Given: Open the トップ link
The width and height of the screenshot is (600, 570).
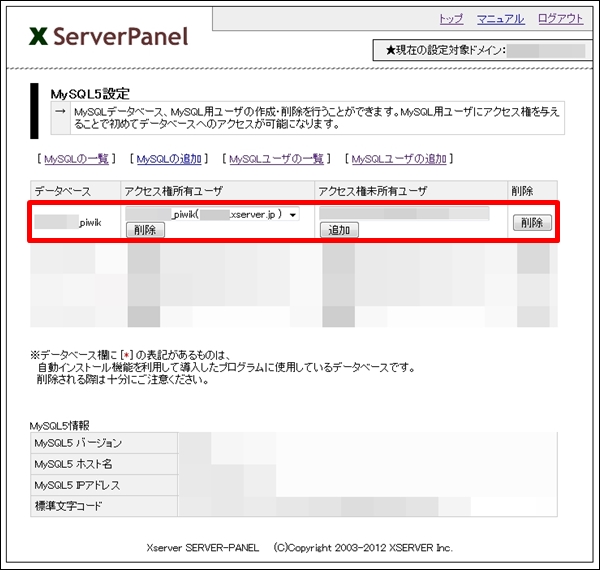Looking at the screenshot, I should (451, 19).
